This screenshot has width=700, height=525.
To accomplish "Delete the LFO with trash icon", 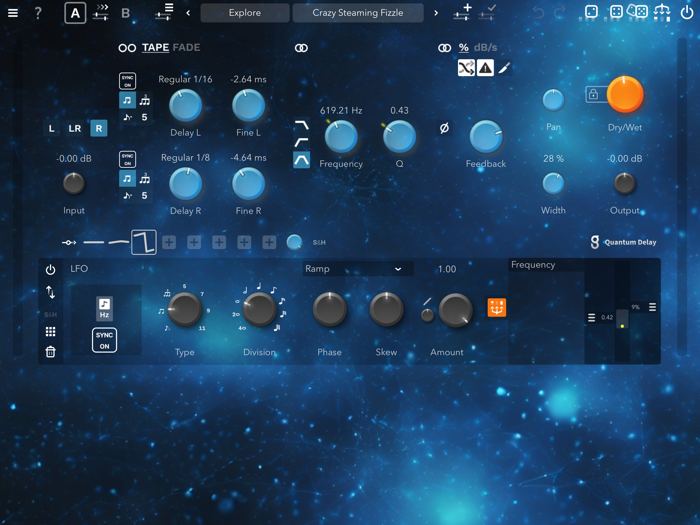I will [50, 352].
